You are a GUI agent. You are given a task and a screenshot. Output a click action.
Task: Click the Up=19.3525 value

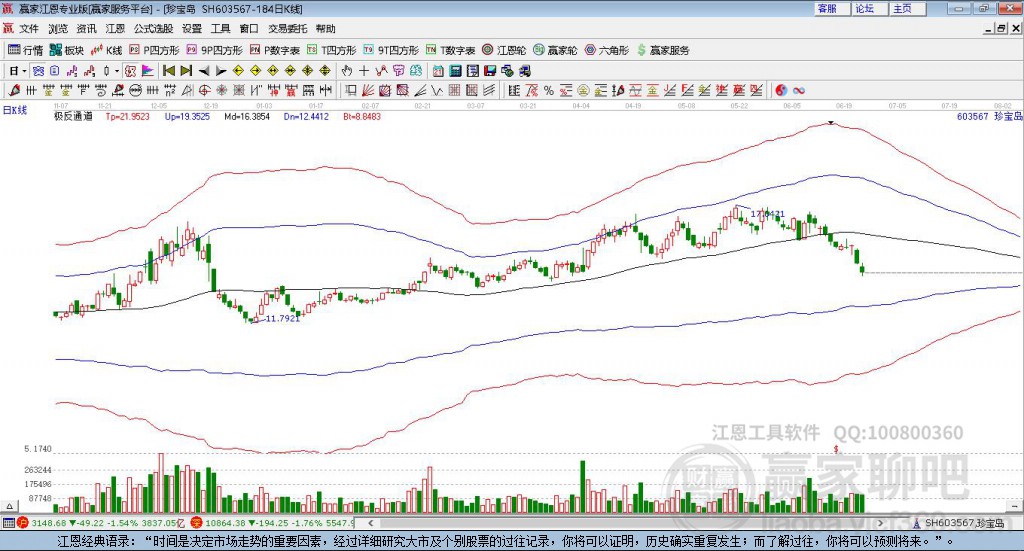point(187,116)
